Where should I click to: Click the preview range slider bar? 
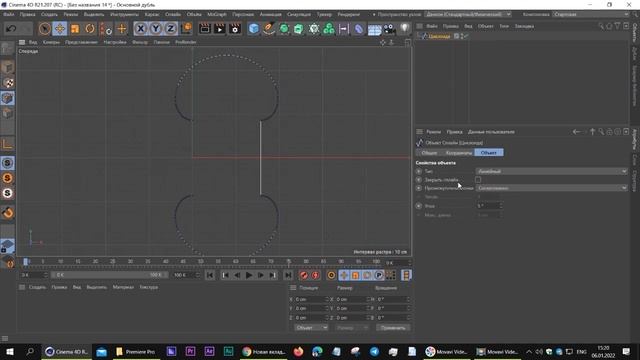click(109, 275)
